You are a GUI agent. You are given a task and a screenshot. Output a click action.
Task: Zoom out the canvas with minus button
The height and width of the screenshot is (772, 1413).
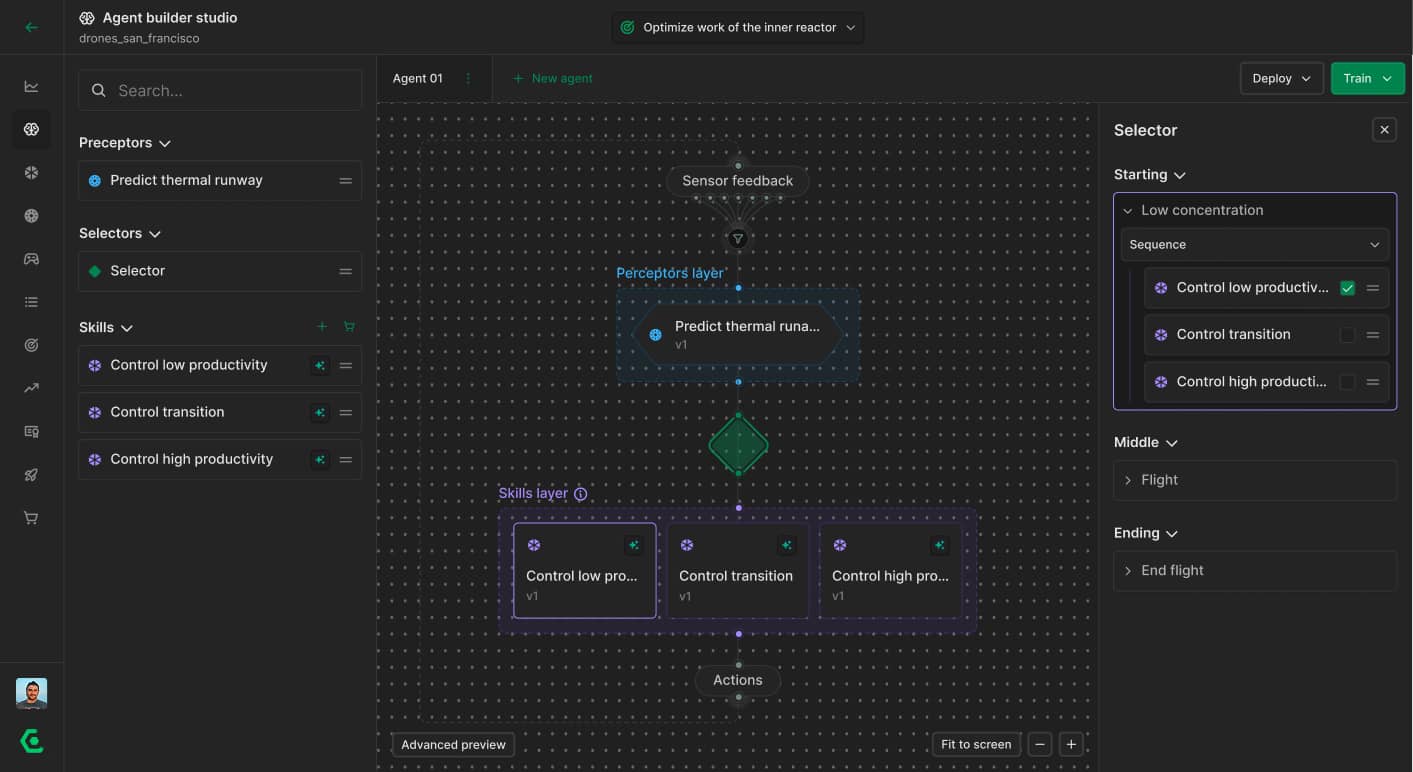click(x=1040, y=744)
